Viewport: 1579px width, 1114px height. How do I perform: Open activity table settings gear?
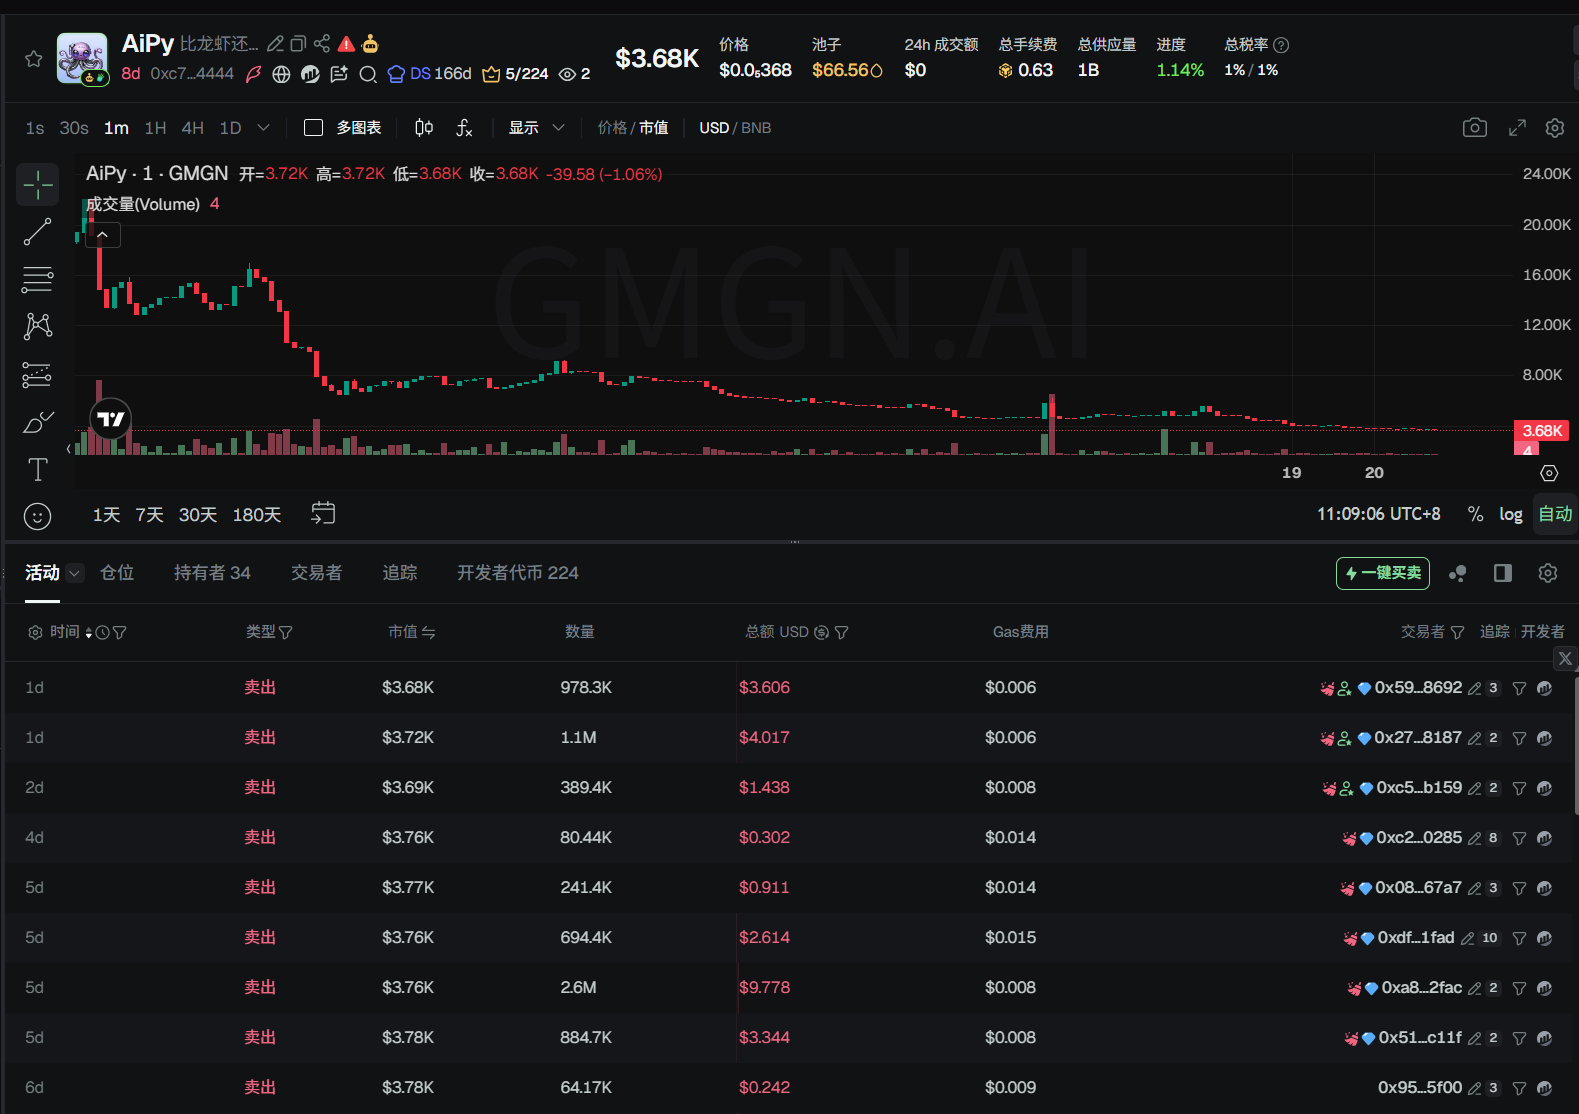tap(1548, 573)
